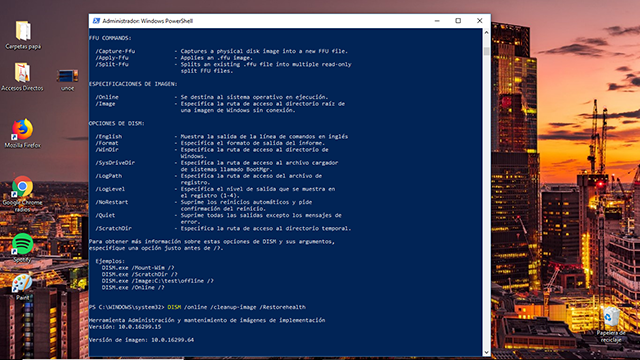The width and height of the screenshot is (640, 360).
Task: Select the unoe desktop thumbnail icon
Action: (67, 76)
